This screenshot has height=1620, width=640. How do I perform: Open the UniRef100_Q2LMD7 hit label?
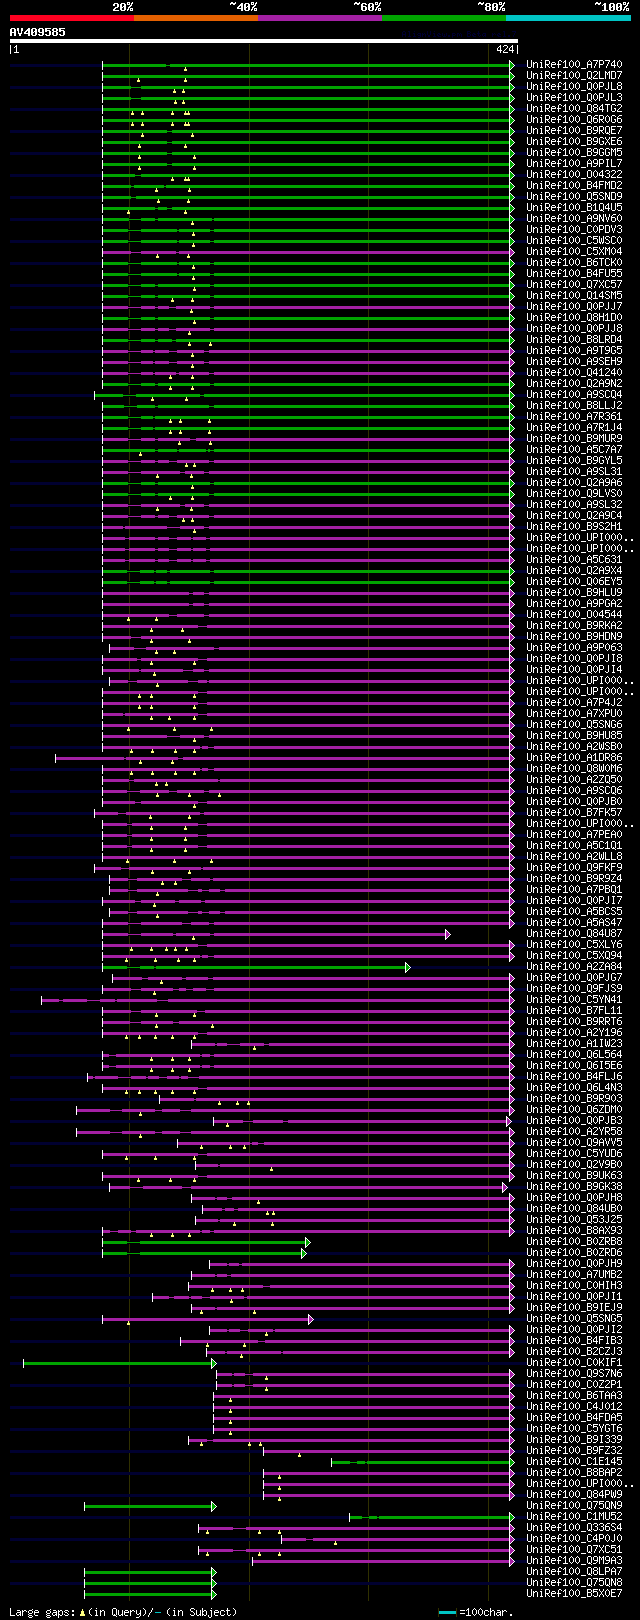[574, 75]
